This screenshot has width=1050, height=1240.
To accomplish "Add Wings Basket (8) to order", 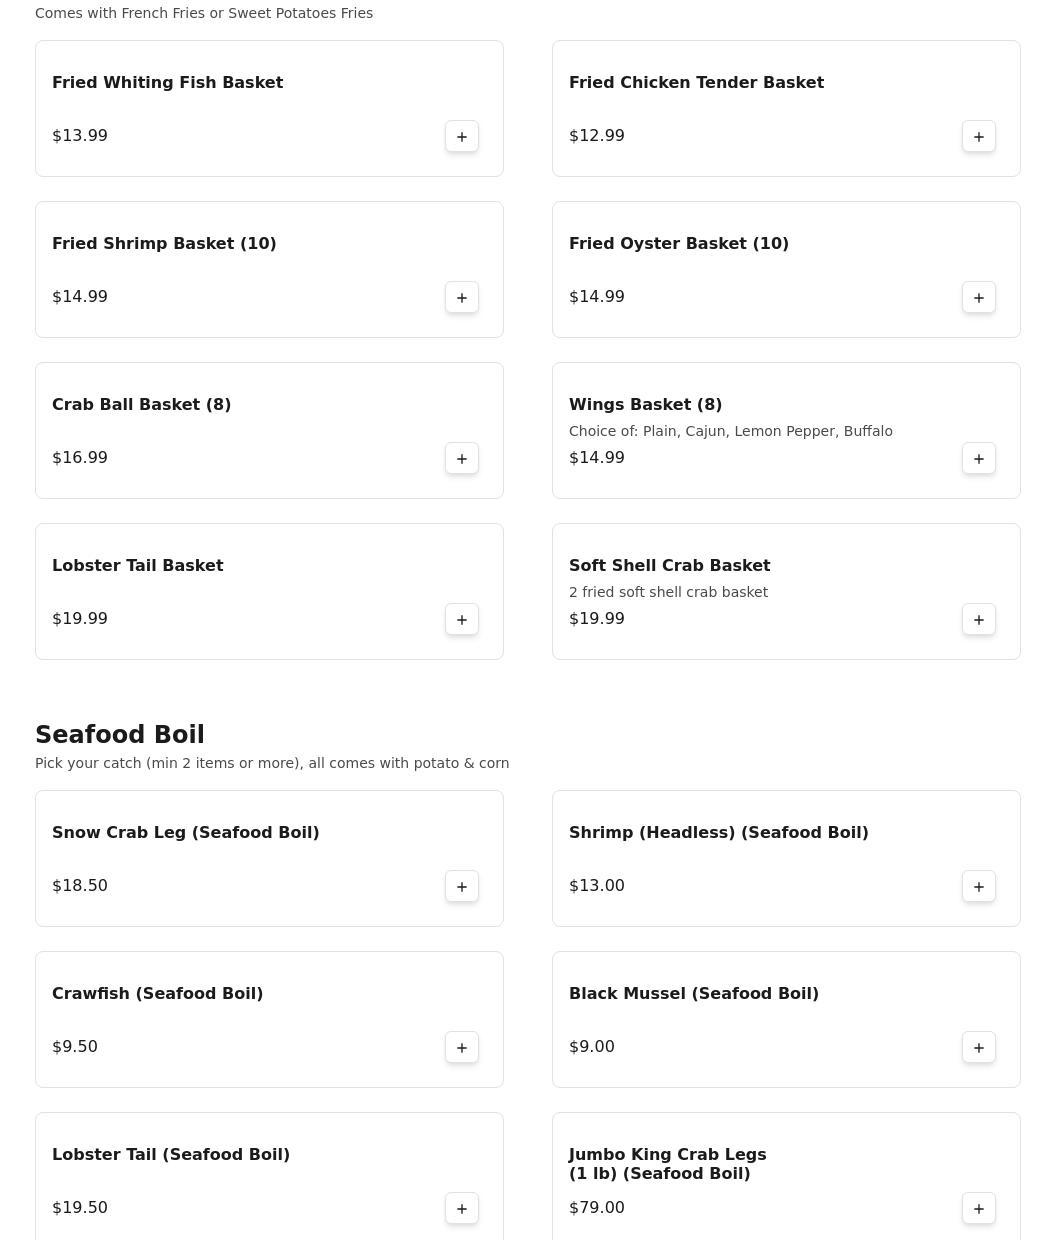I will point(978,459).
